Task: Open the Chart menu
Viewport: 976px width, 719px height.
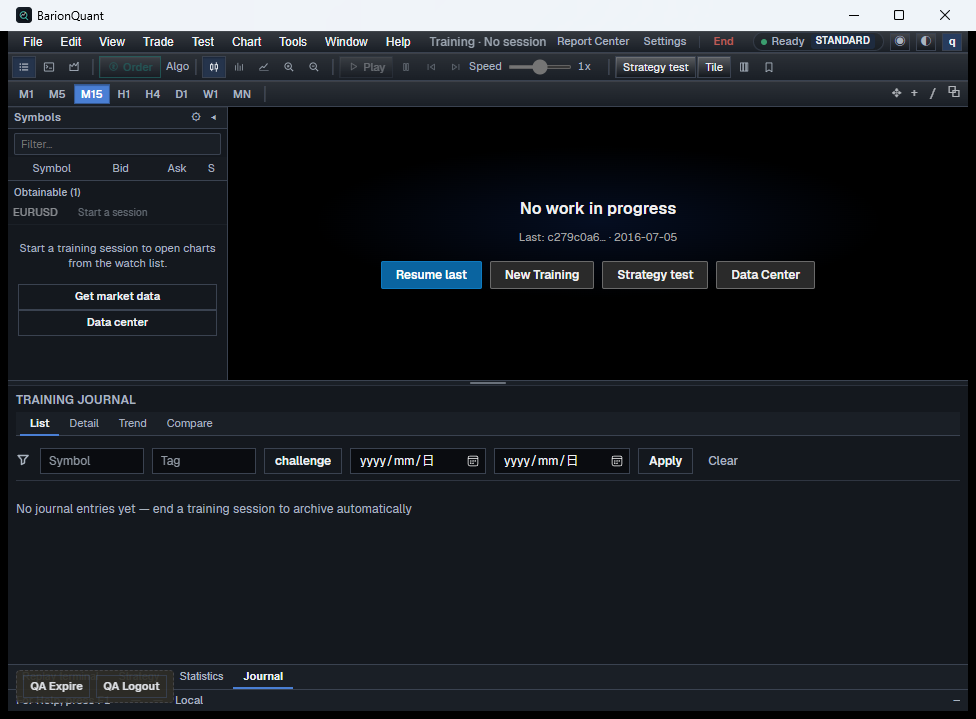Action: [246, 42]
